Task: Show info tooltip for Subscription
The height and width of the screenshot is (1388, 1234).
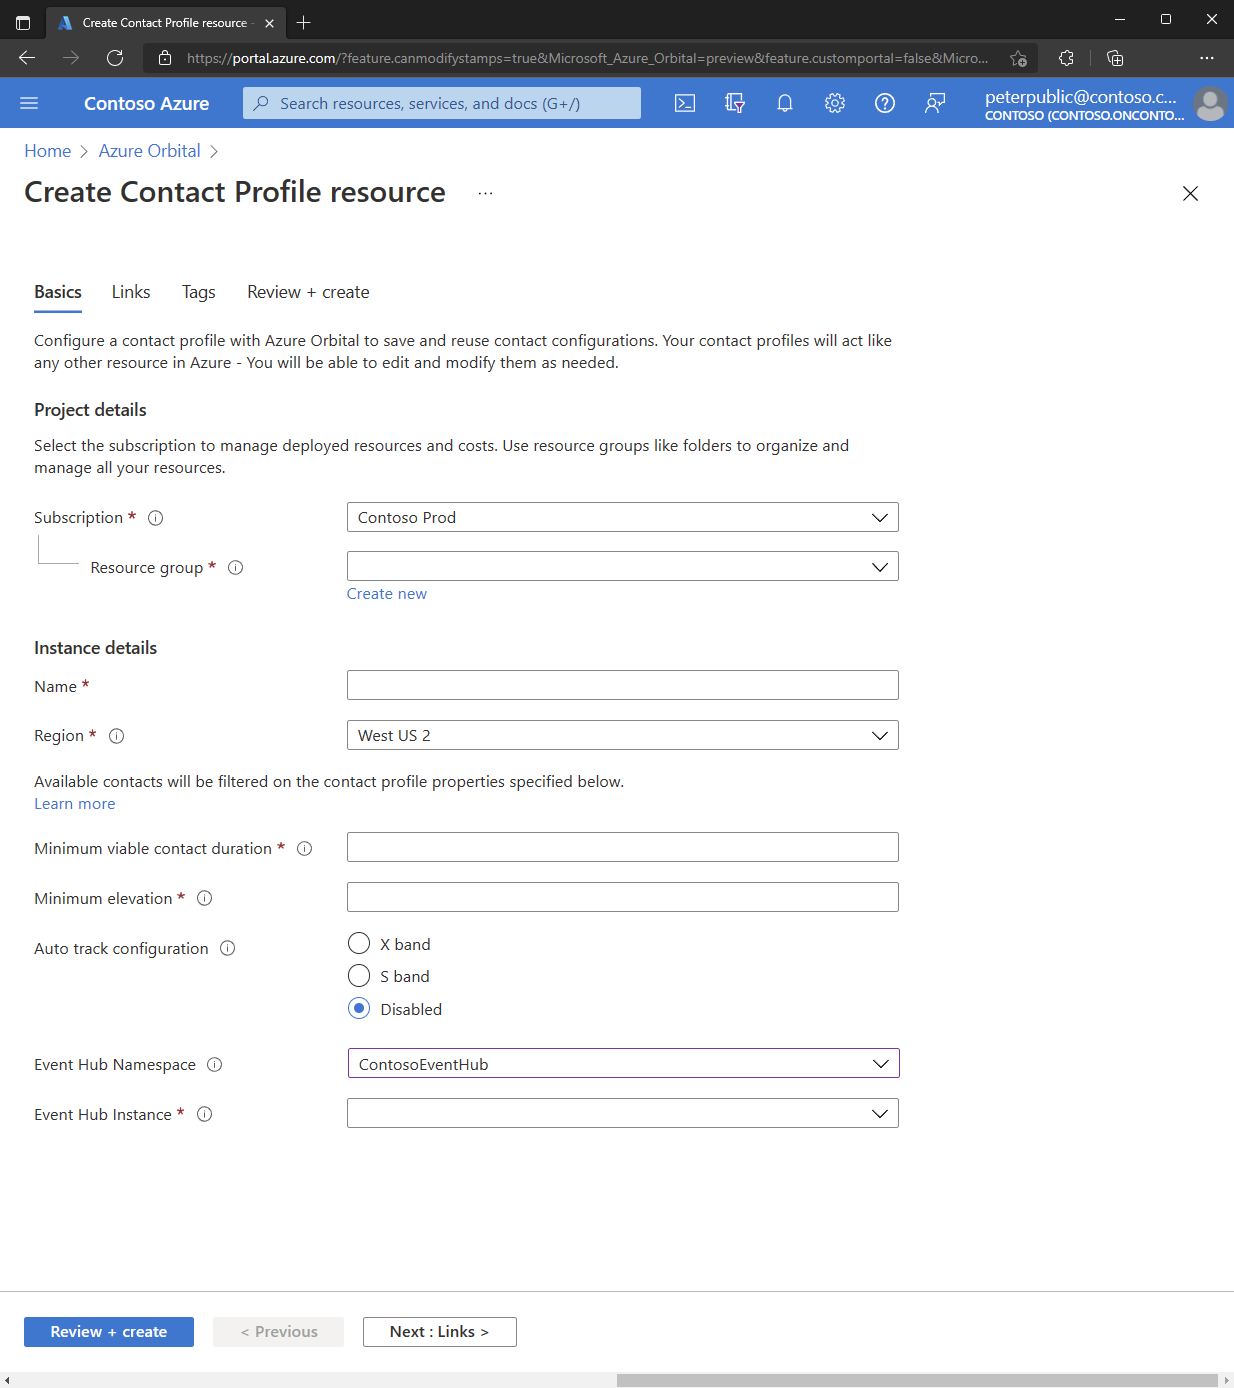Action: [156, 518]
